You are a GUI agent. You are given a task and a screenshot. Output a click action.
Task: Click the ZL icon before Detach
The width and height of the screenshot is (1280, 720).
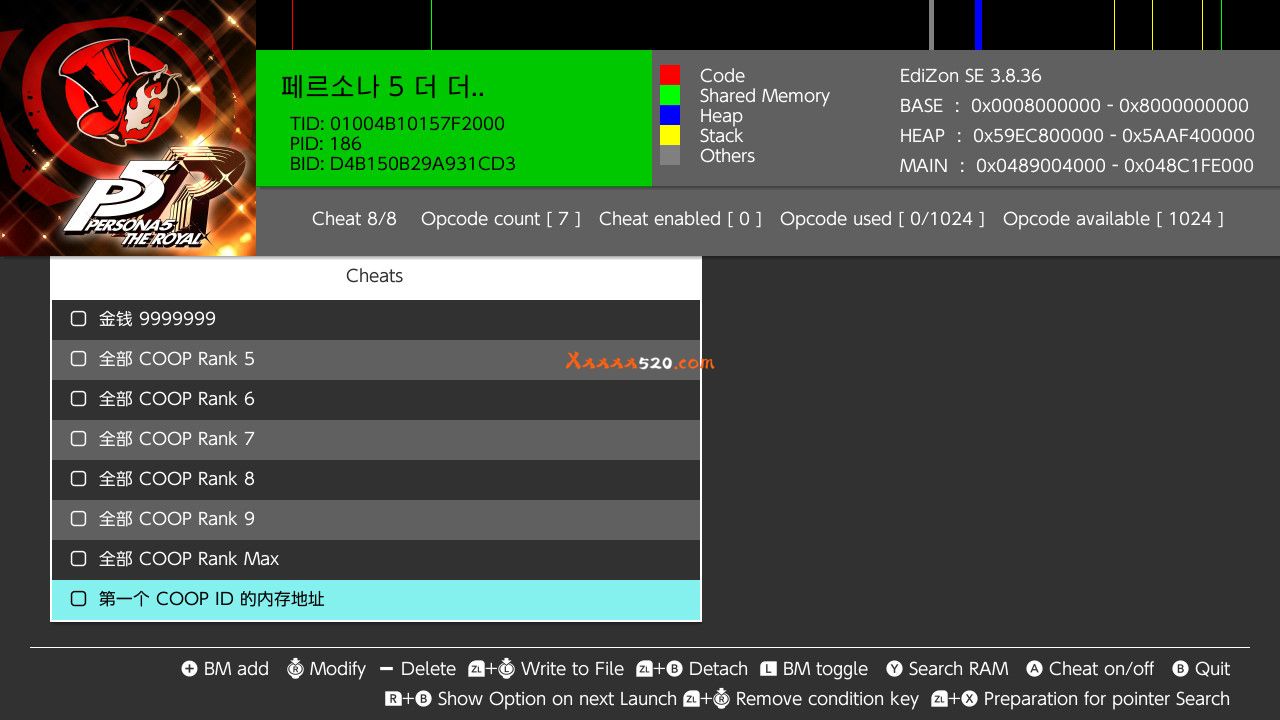[644, 669]
